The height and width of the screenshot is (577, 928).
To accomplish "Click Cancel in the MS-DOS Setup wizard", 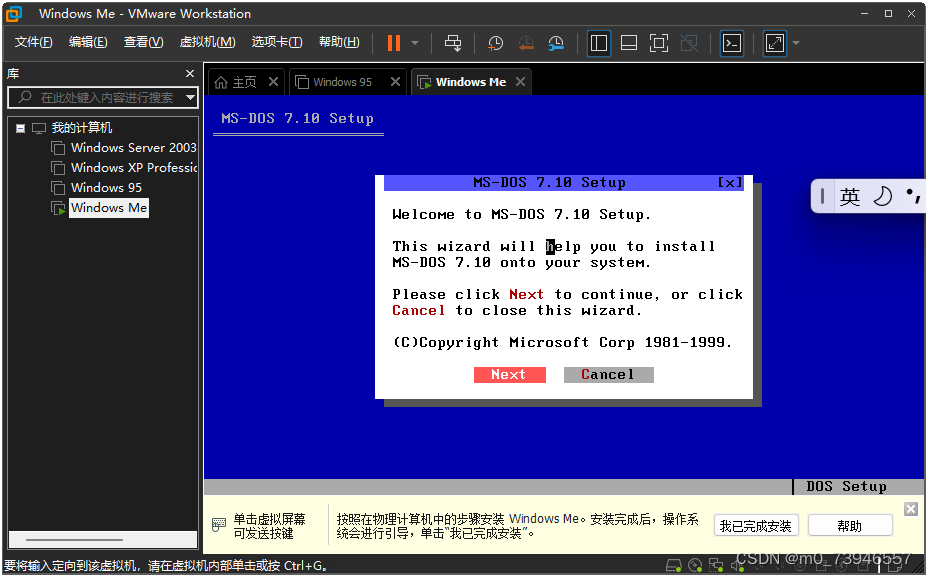I will (x=608, y=375).
